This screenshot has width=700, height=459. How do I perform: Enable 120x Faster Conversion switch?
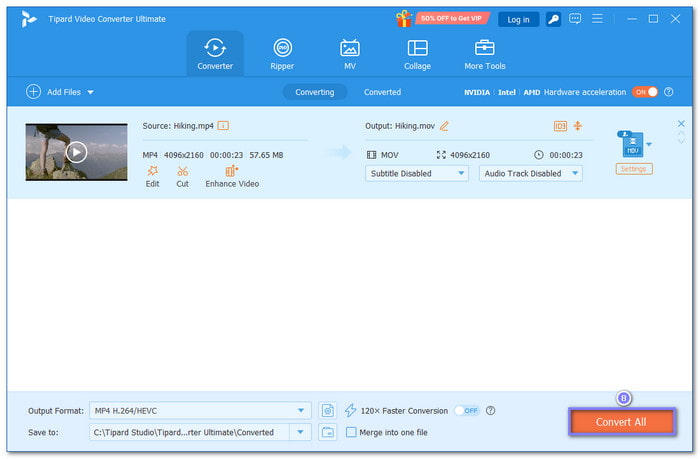(x=467, y=410)
